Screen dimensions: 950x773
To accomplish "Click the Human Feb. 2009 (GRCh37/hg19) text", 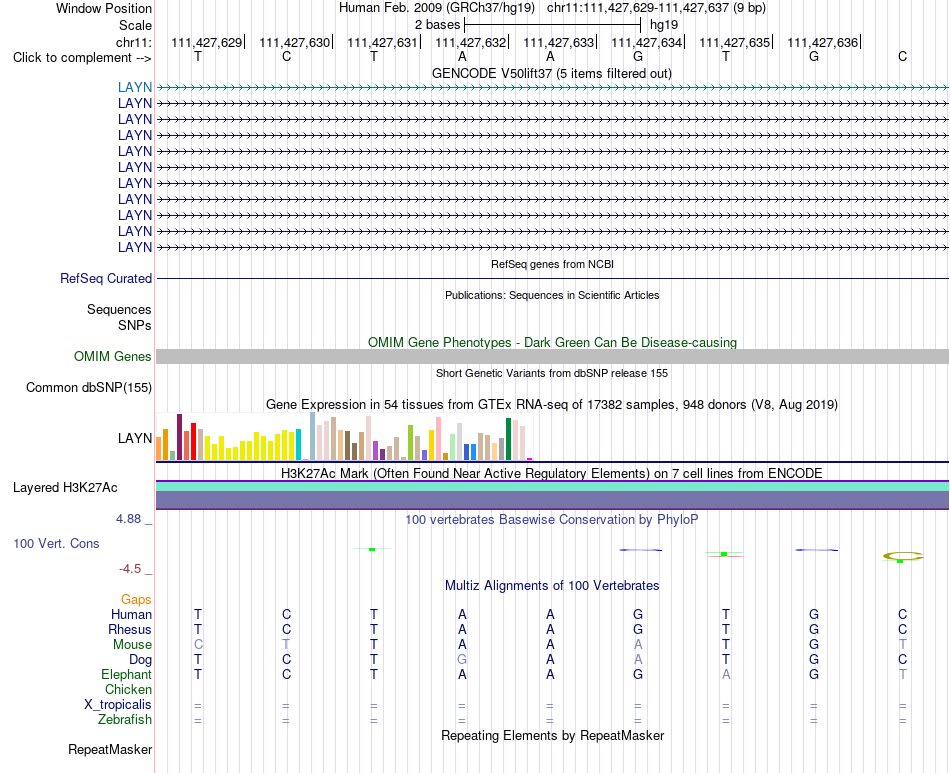I will (437, 8).
